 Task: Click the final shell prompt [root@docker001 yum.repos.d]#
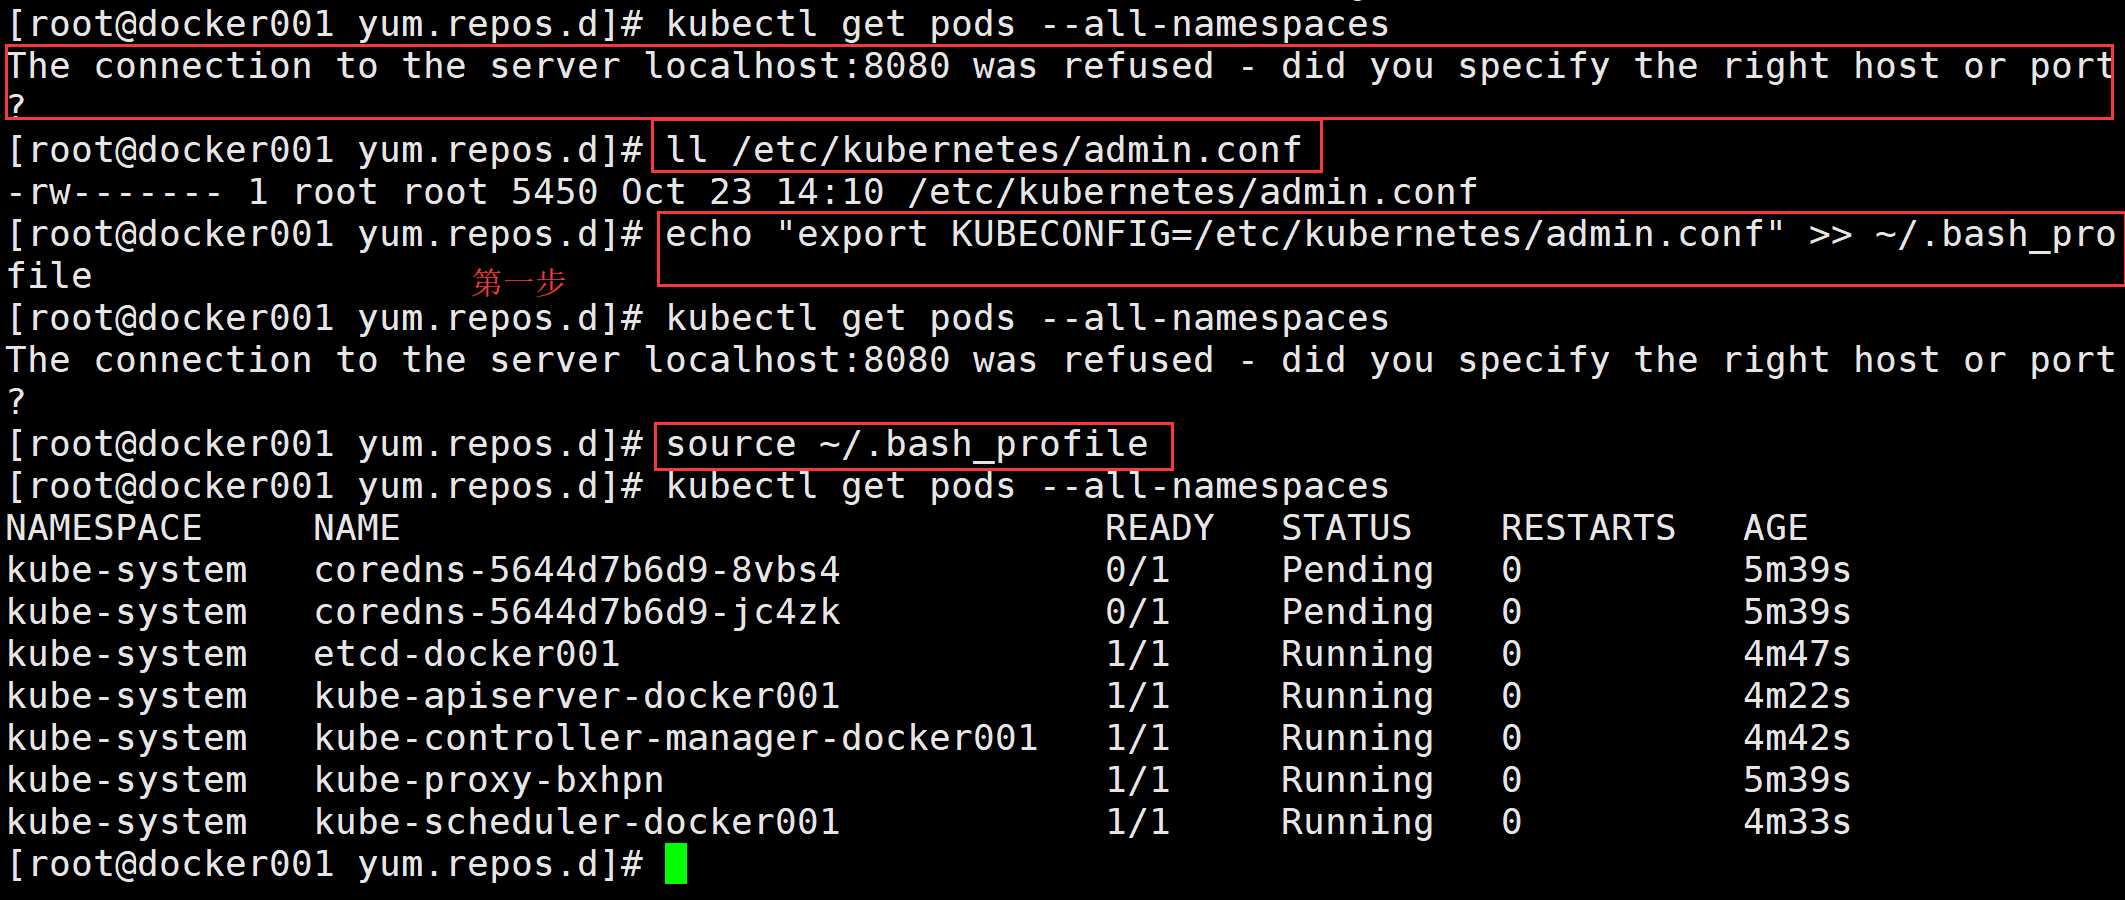[x=325, y=864]
